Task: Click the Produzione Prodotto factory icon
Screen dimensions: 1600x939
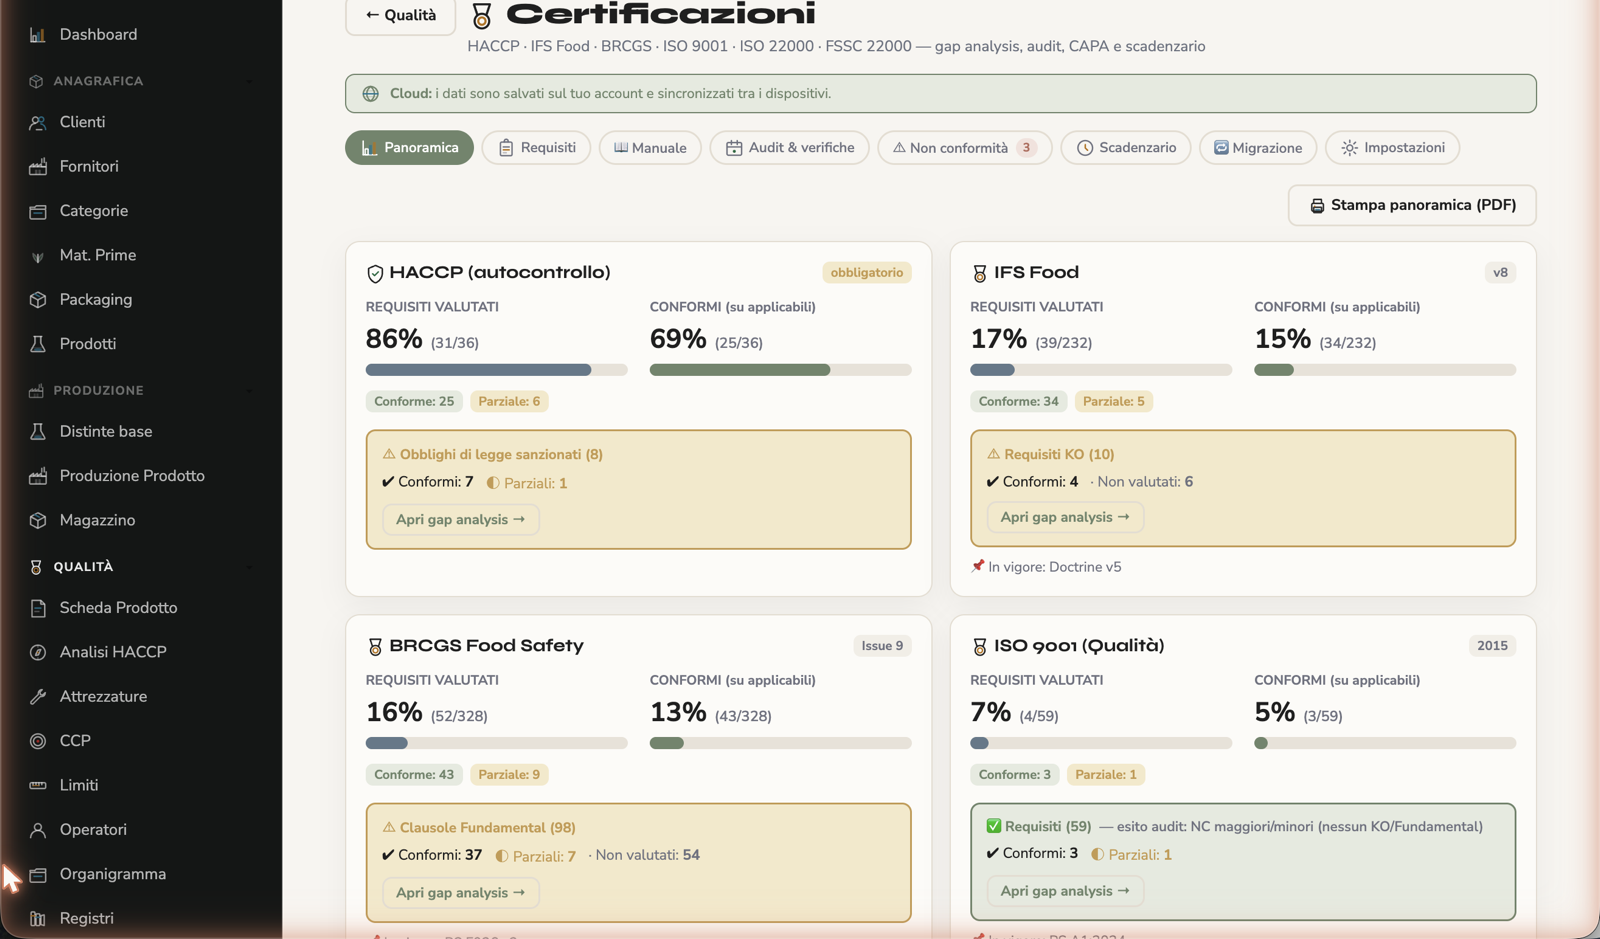Action: click(x=37, y=476)
